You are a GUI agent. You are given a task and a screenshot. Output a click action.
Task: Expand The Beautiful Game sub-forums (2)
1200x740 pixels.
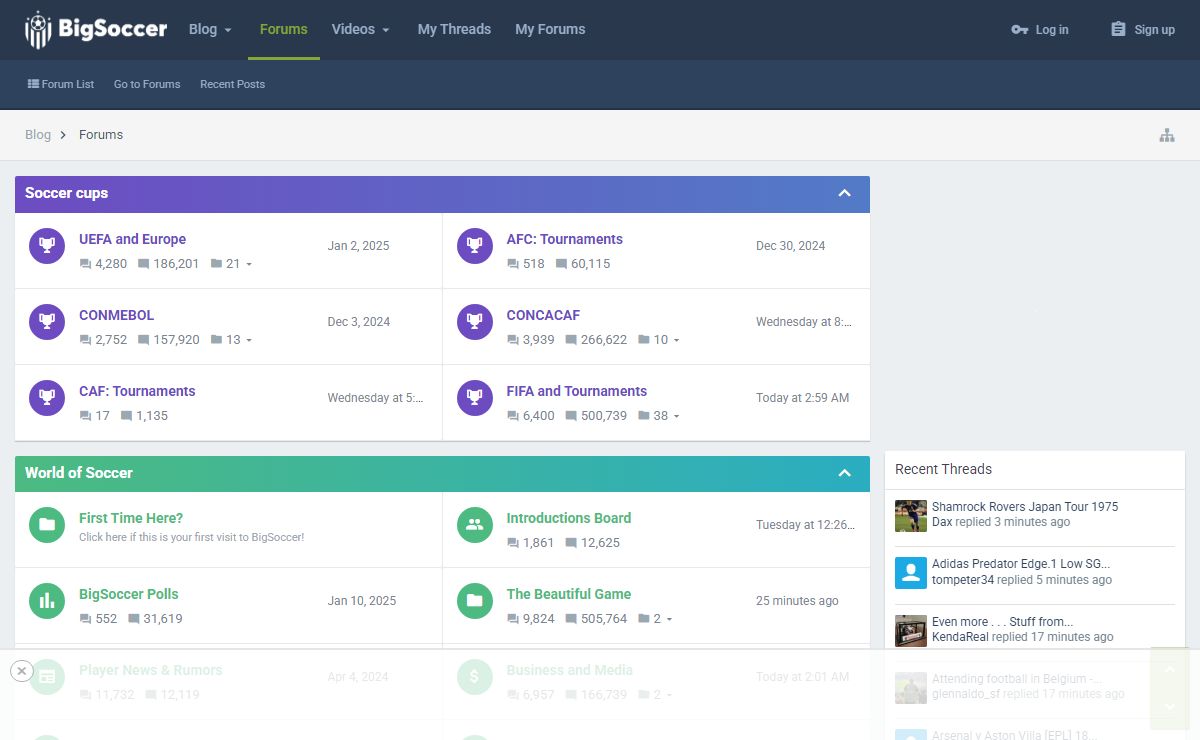coord(656,619)
